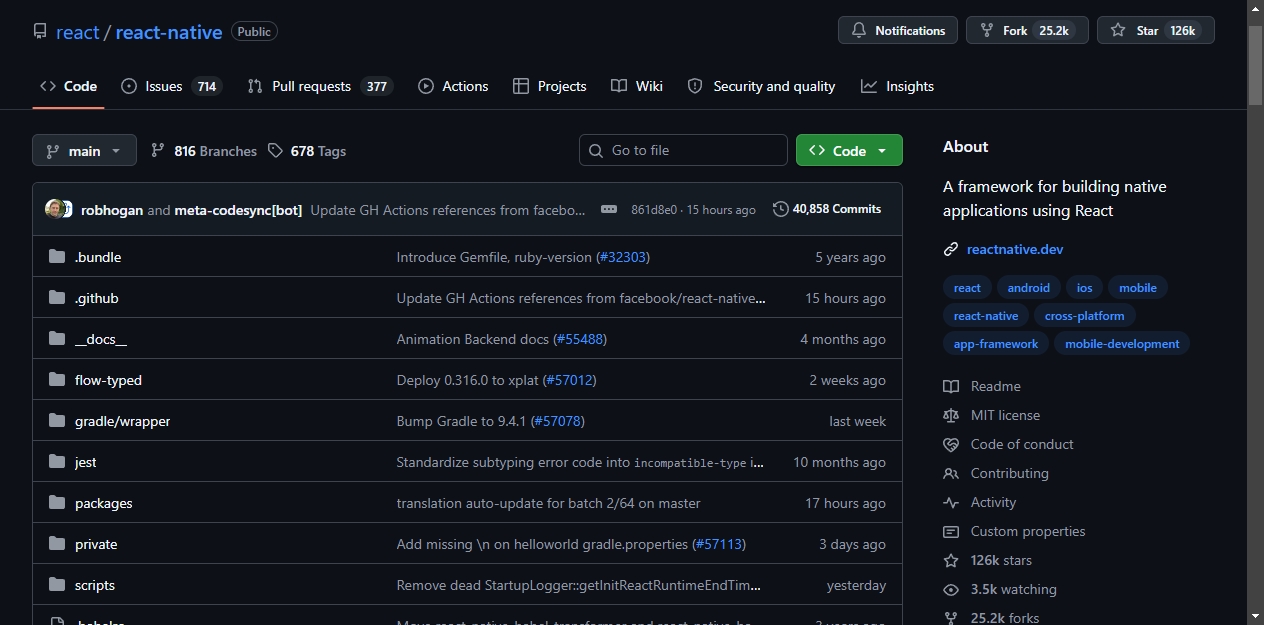
Task: Click the star icon beside 126k stars
Action: pyautogui.click(x=951, y=560)
